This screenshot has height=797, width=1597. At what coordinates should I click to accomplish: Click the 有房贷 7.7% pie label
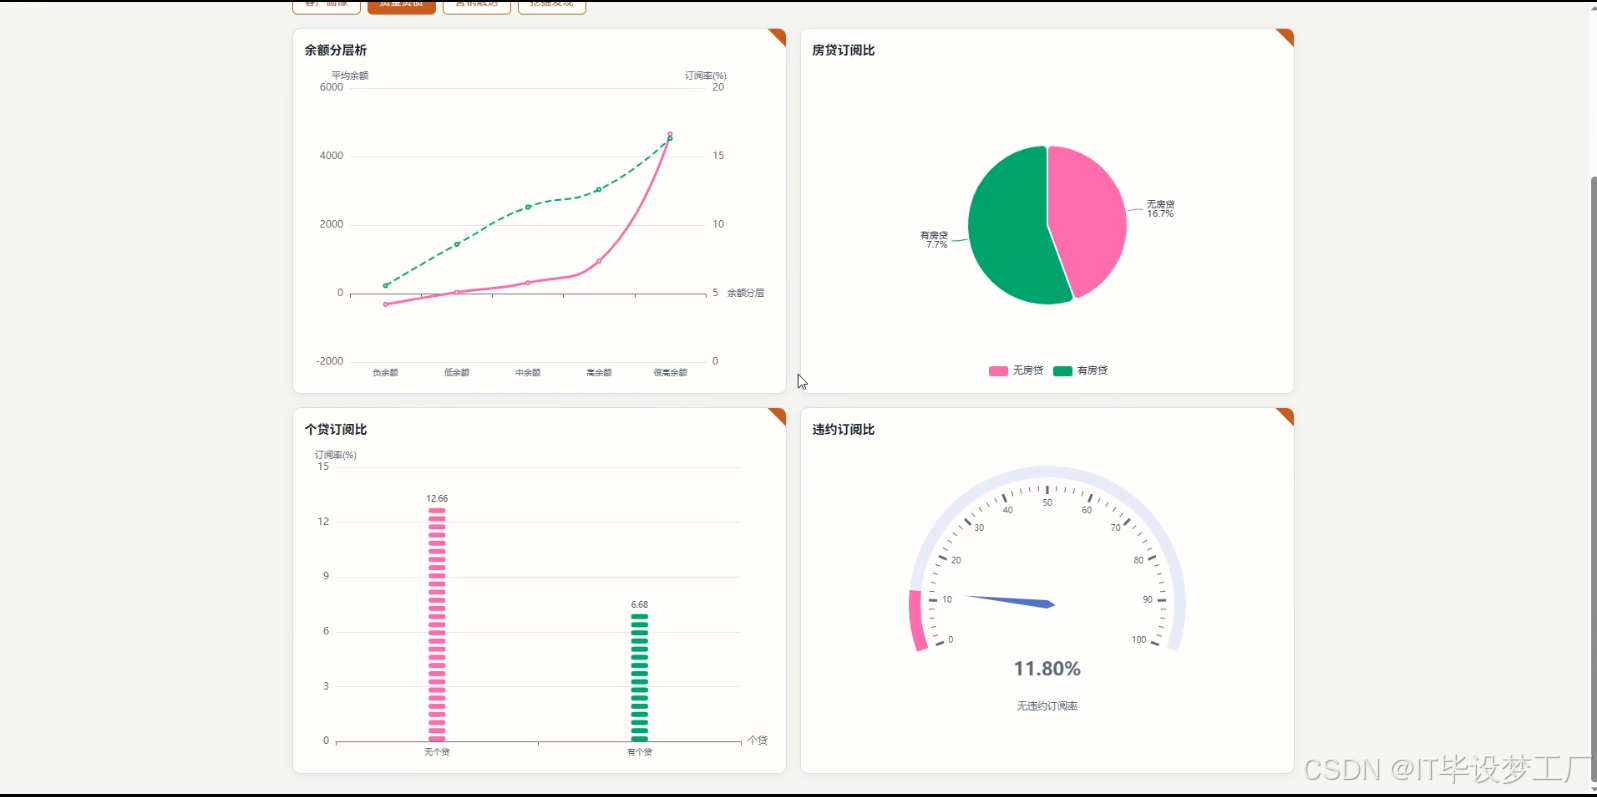click(934, 240)
